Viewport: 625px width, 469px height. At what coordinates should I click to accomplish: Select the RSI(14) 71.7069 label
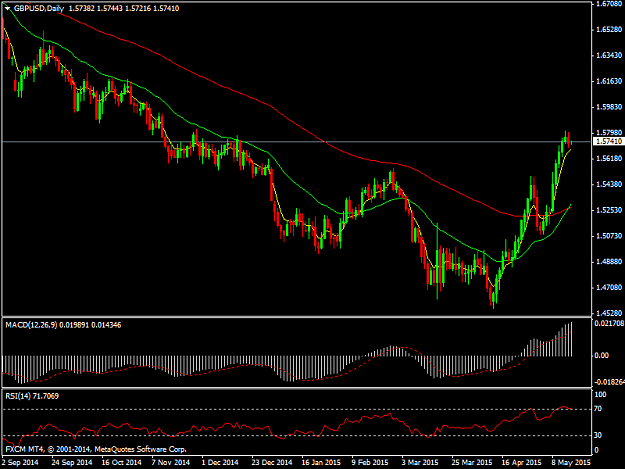pos(32,396)
